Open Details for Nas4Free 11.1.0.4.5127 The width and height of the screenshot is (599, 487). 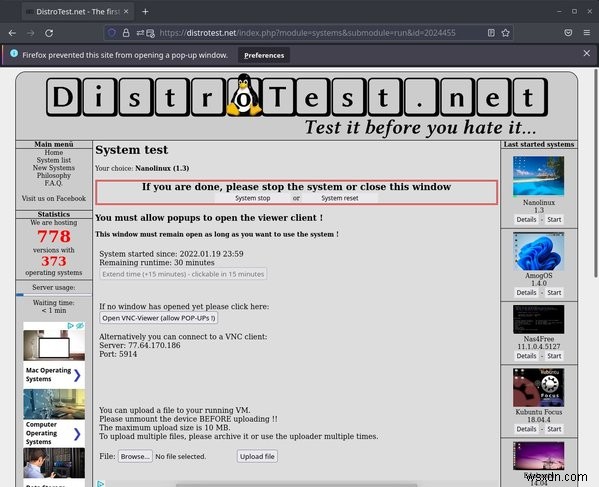tap(526, 356)
